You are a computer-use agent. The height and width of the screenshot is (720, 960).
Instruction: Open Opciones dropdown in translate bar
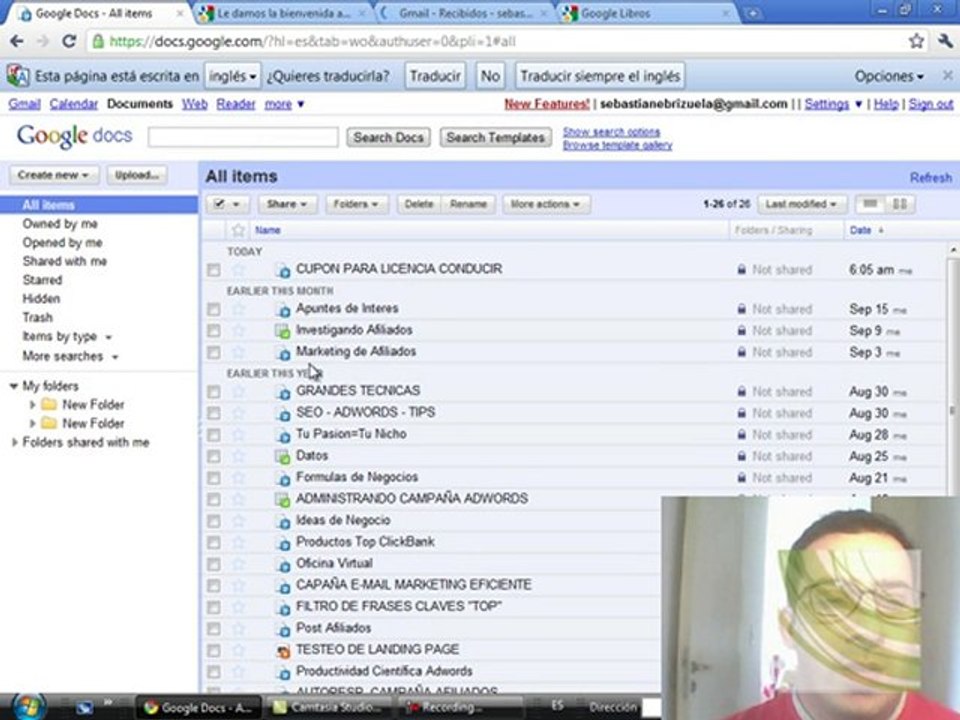889,76
